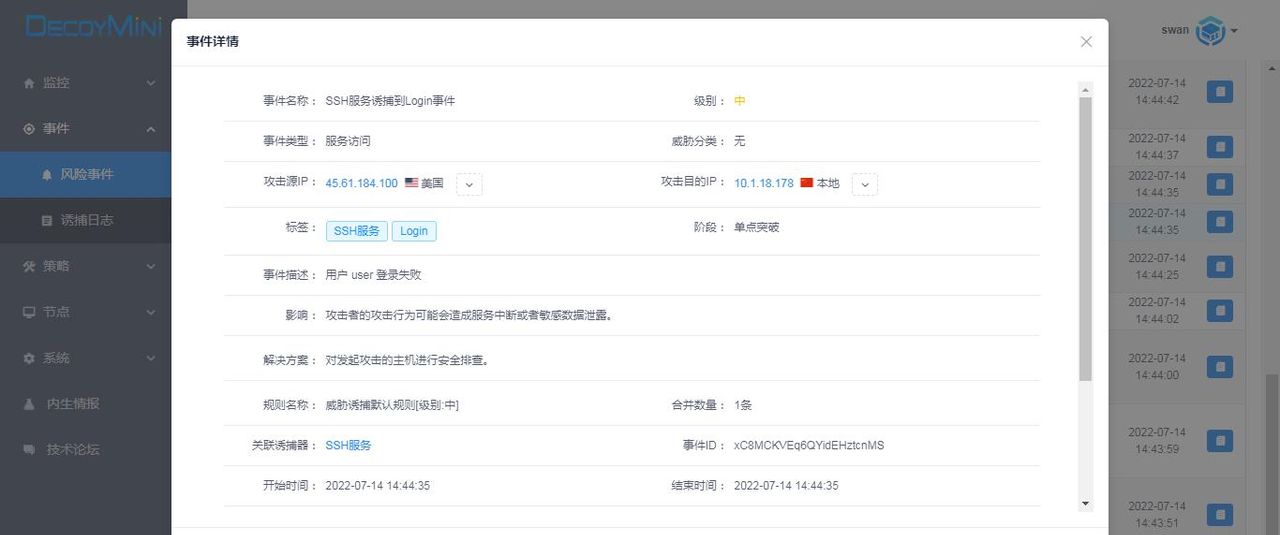1280x535 pixels.
Task: Open destination IP 10.1.18.178 link
Action: [x=764, y=183]
